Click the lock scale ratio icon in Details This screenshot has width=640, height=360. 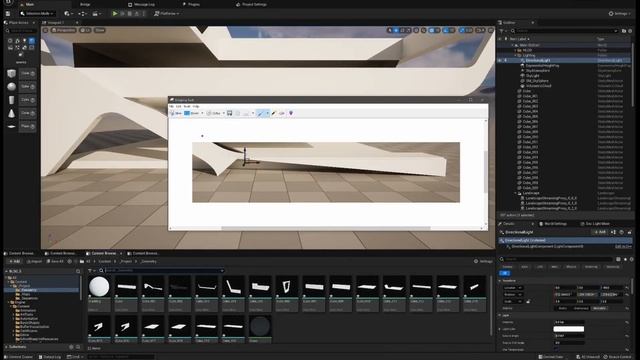coord(528,301)
